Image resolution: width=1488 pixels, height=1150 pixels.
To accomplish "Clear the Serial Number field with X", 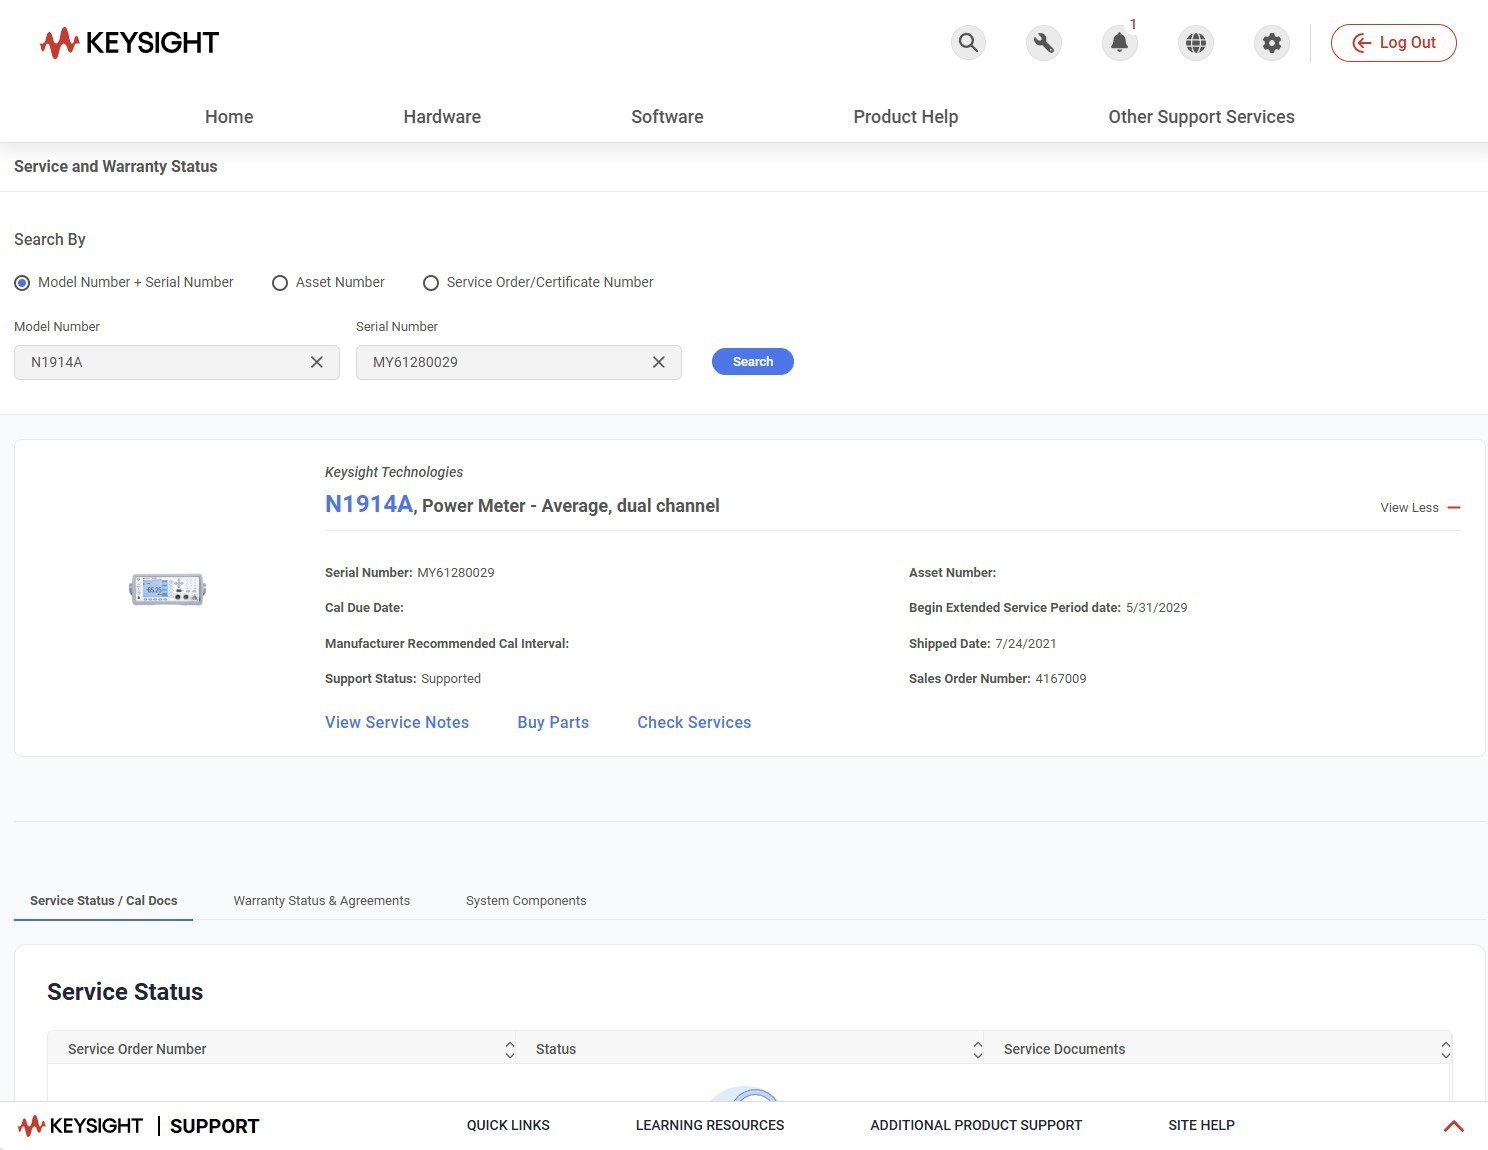I will (659, 362).
